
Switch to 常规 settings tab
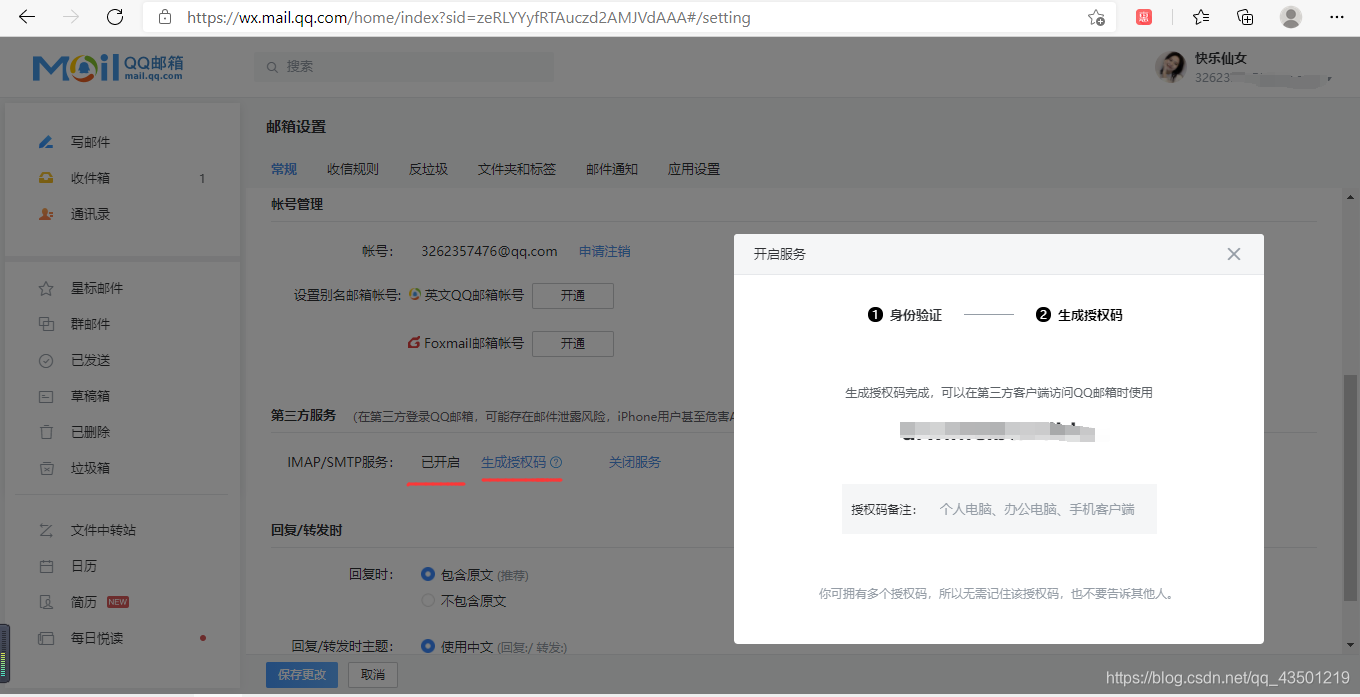[284, 169]
